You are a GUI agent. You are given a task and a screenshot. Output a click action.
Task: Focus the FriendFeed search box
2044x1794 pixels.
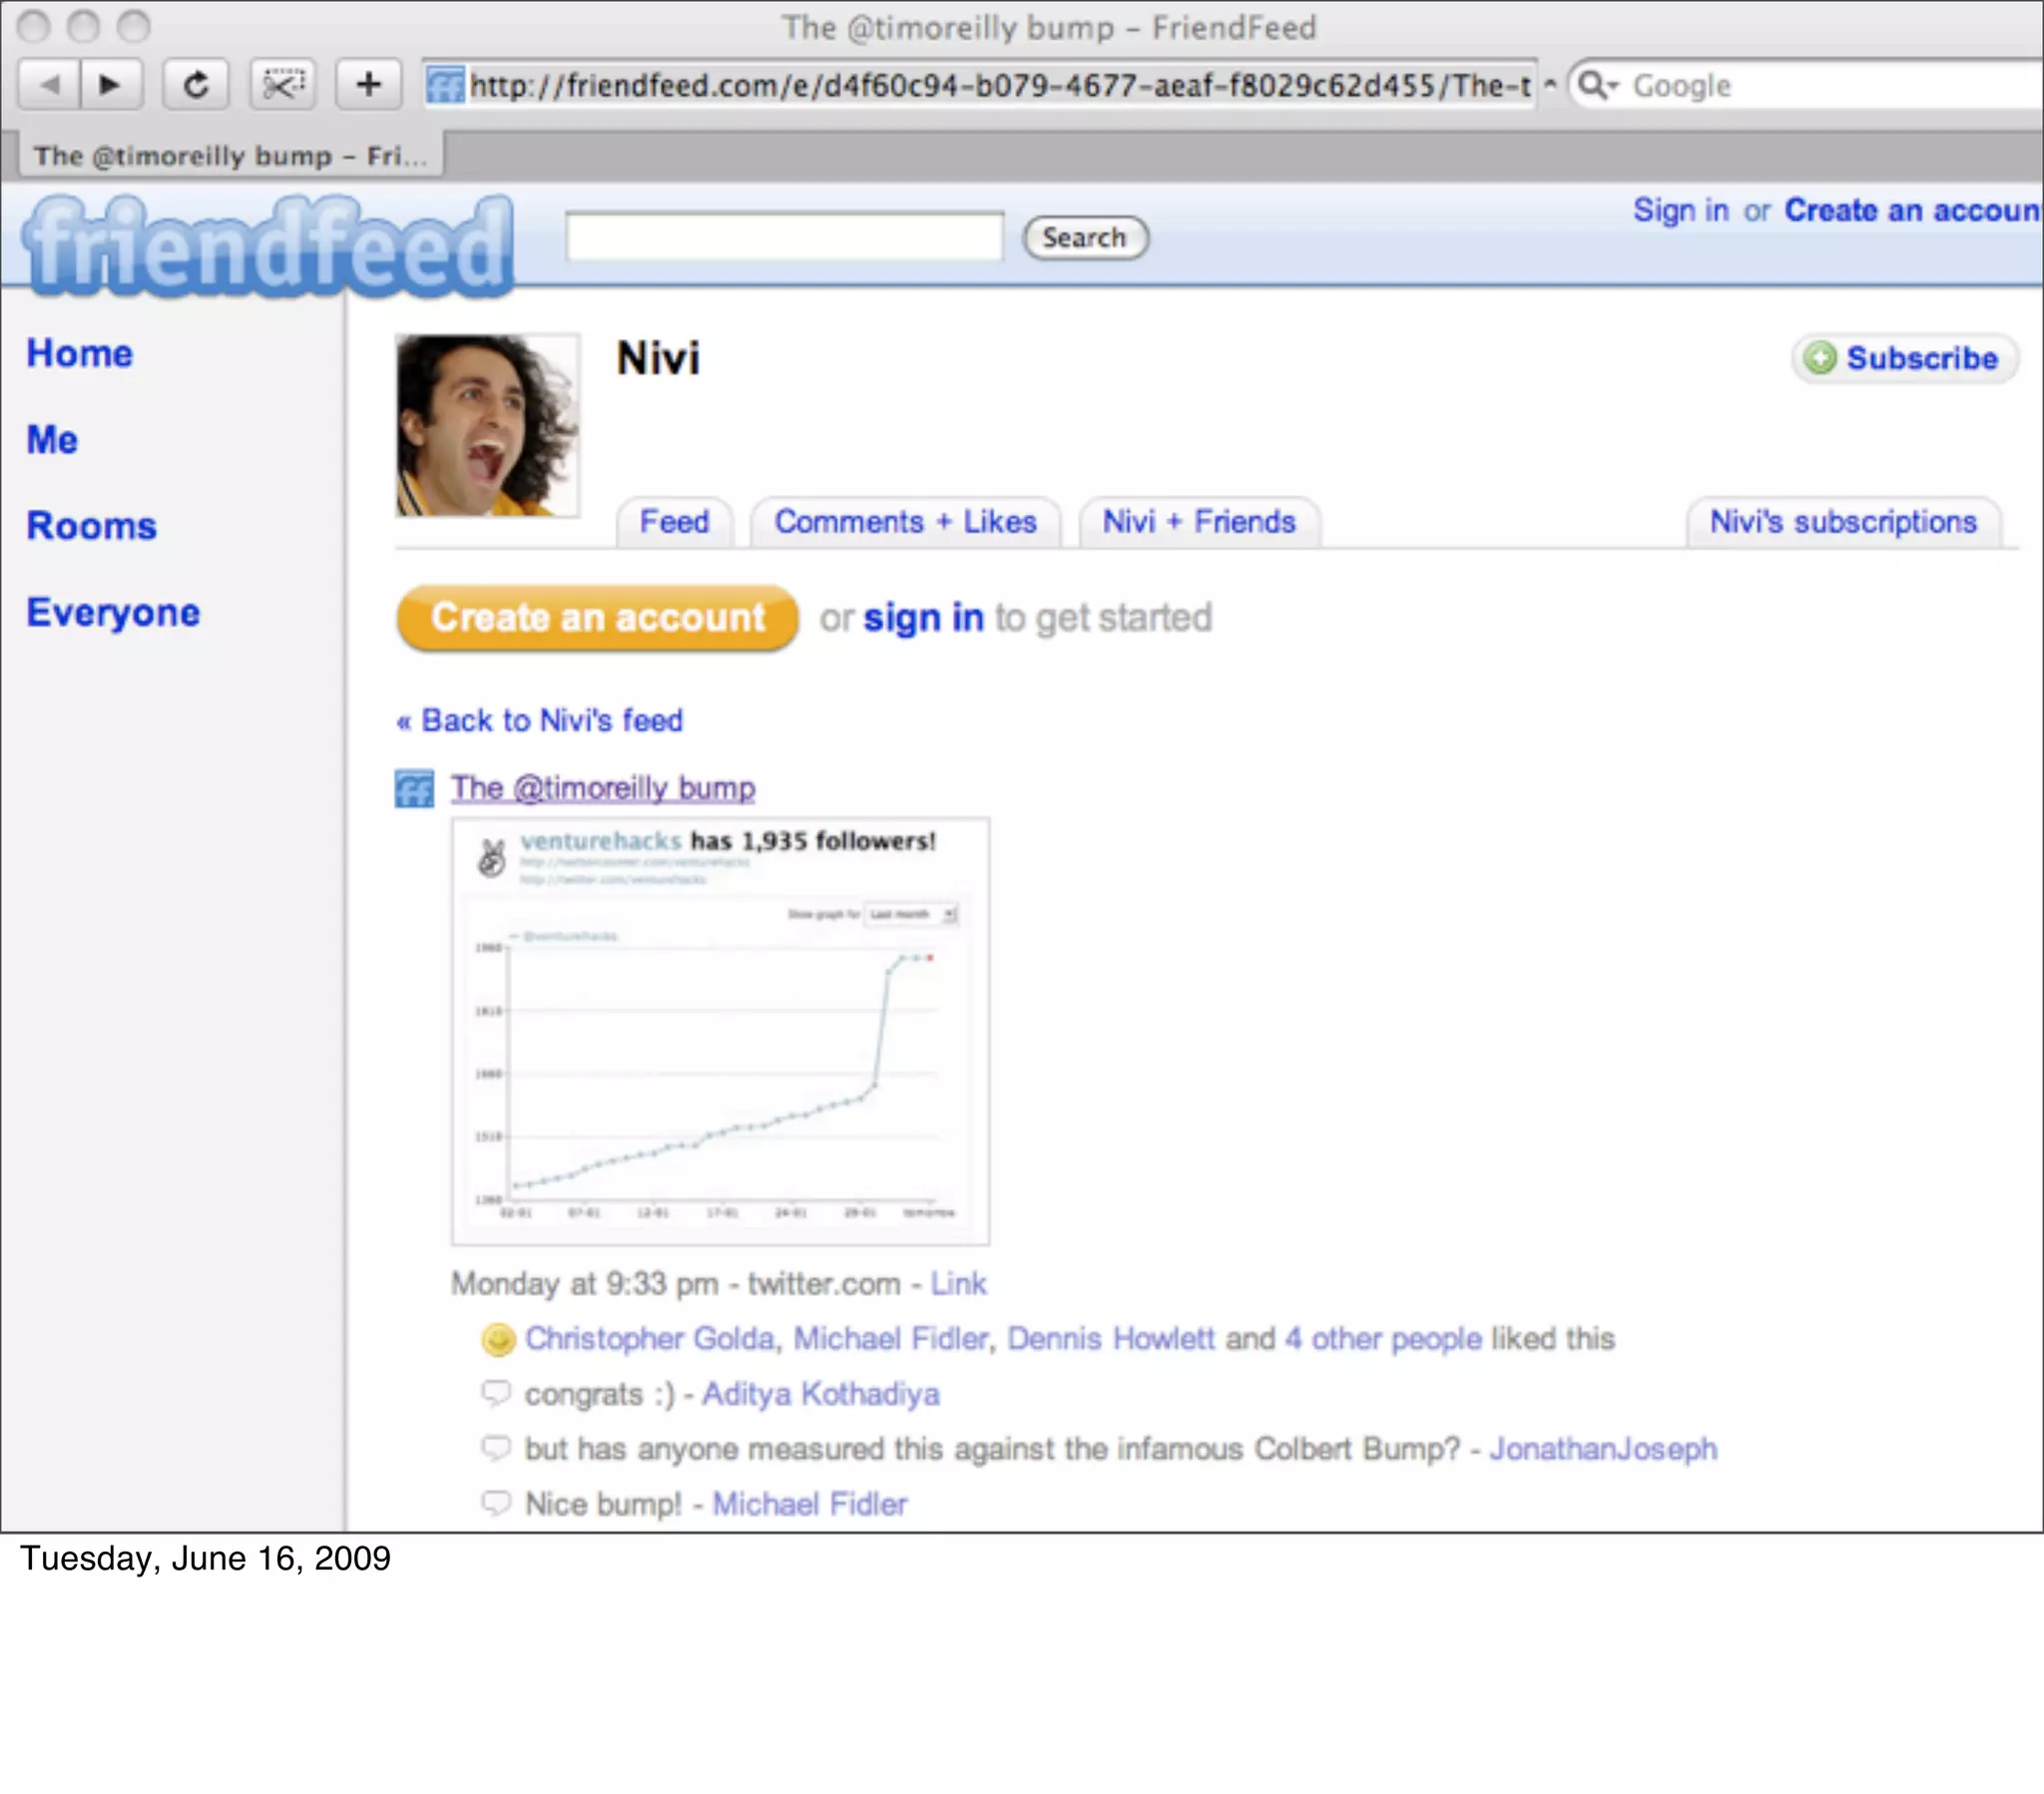[x=784, y=237]
